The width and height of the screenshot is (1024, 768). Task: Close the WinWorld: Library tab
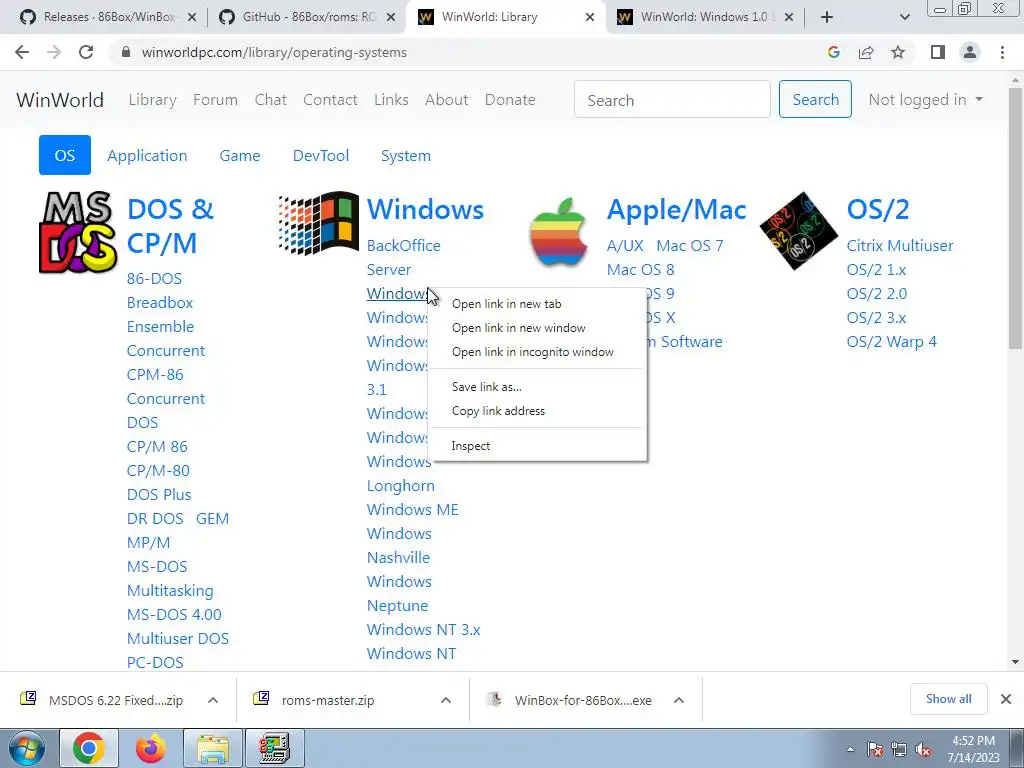click(590, 17)
